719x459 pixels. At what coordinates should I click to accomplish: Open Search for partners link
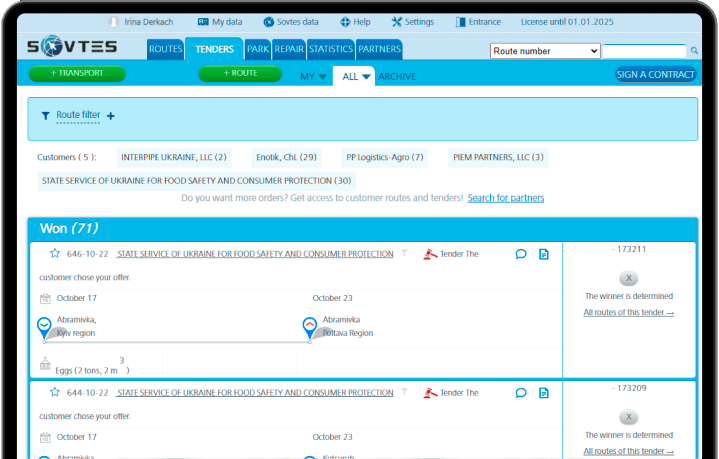(506, 198)
